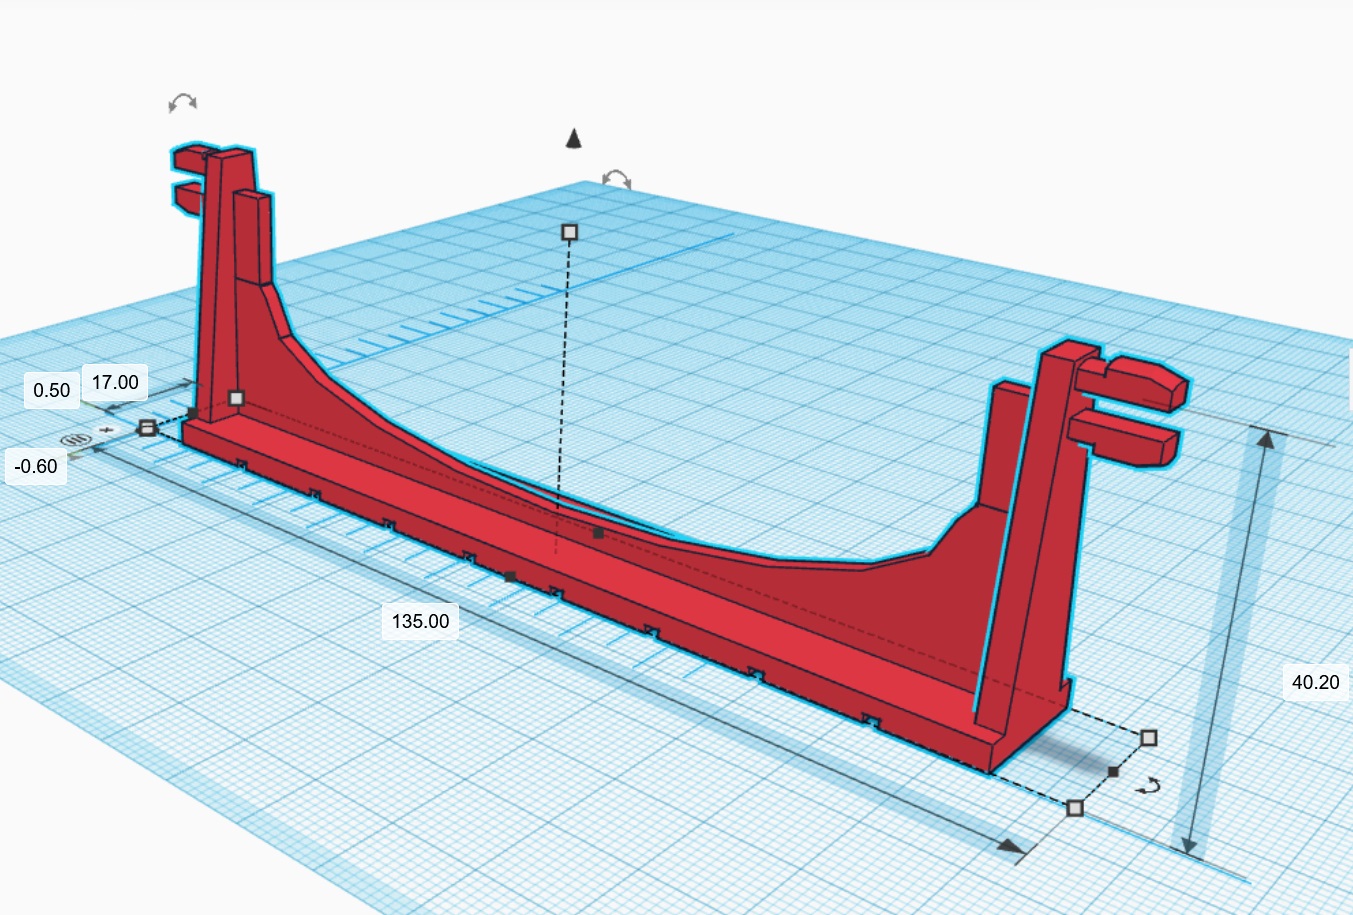Click the -0.60 offset dimension field
1353x915 pixels.
pyautogui.click(x=37, y=466)
